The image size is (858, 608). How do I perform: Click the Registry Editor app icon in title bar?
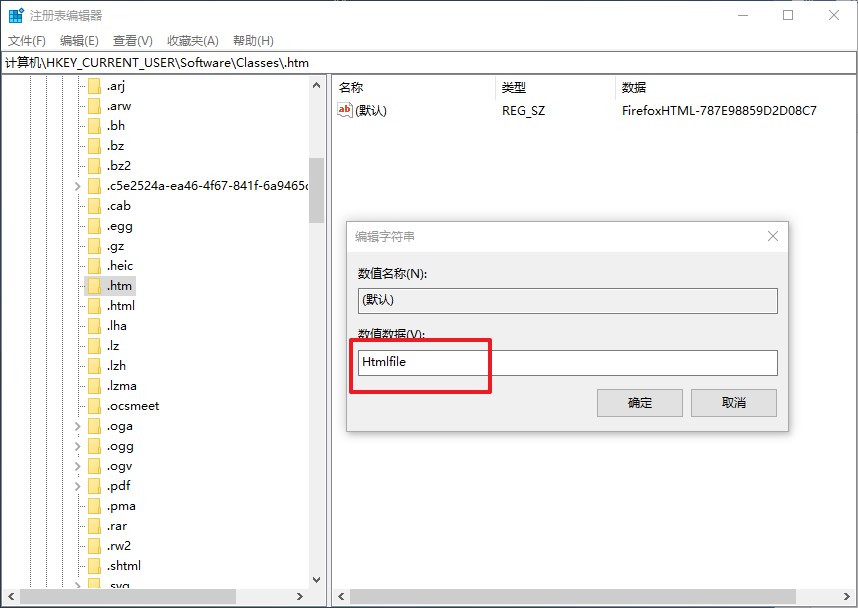tap(16, 15)
